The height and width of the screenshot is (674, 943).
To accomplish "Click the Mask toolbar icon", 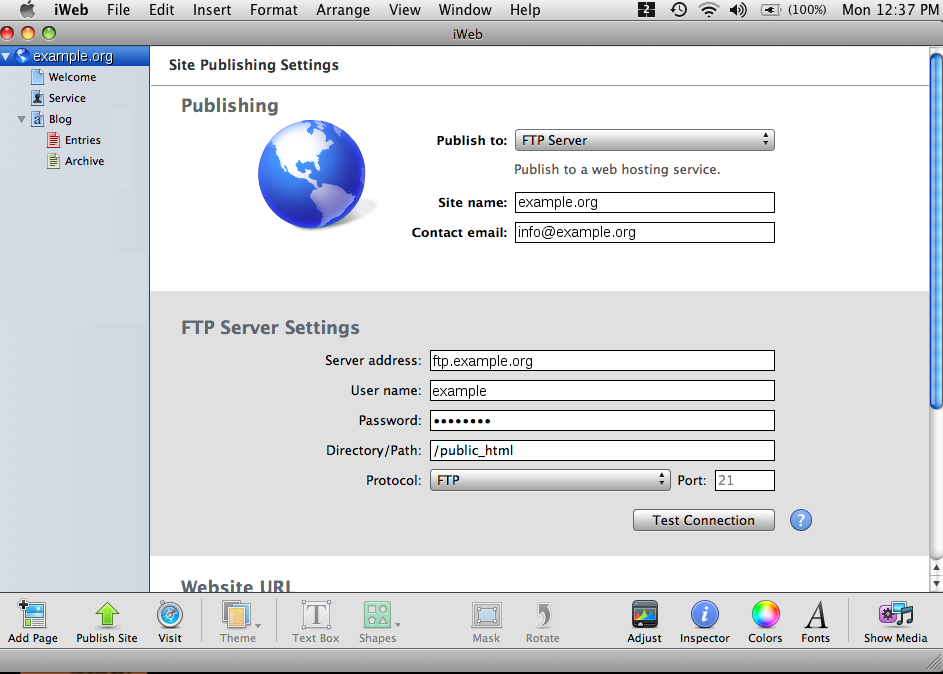I will click(x=486, y=614).
